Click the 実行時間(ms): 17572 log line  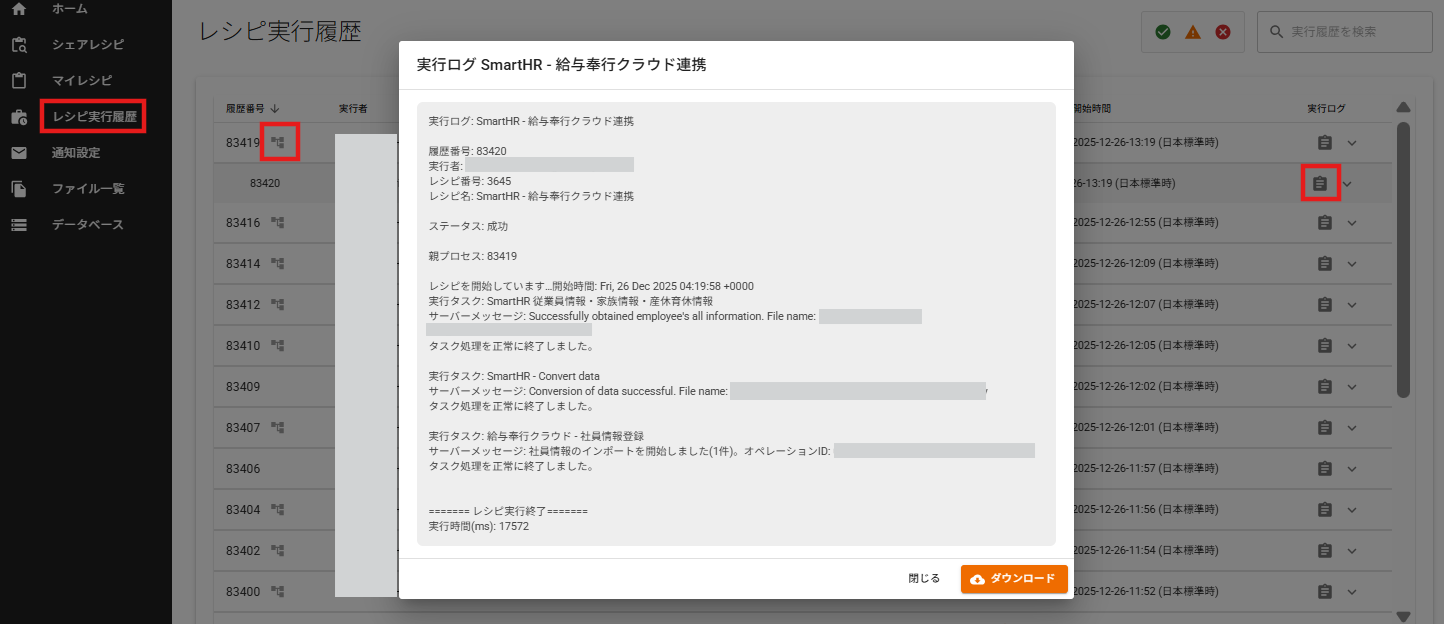click(x=479, y=525)
